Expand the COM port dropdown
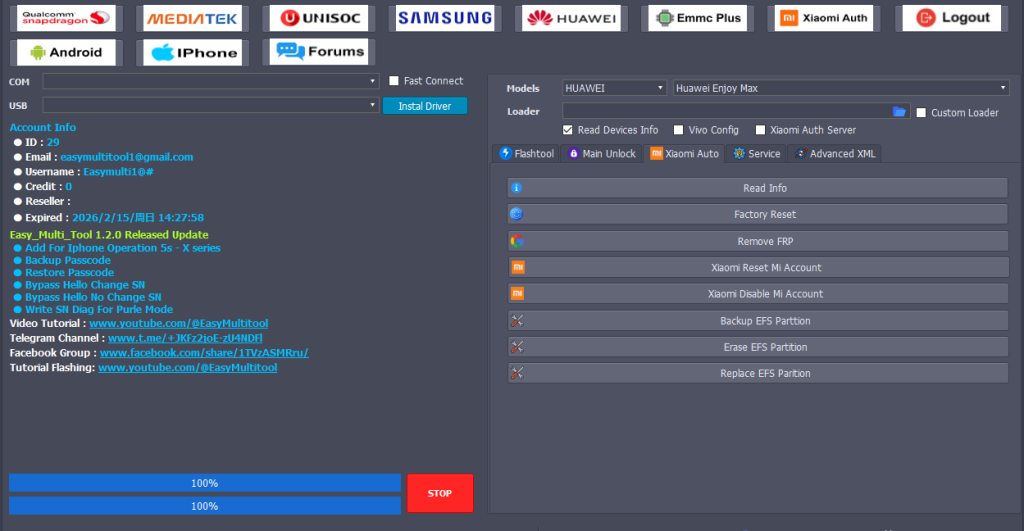Screen dimensions: 1024x531 211,82
